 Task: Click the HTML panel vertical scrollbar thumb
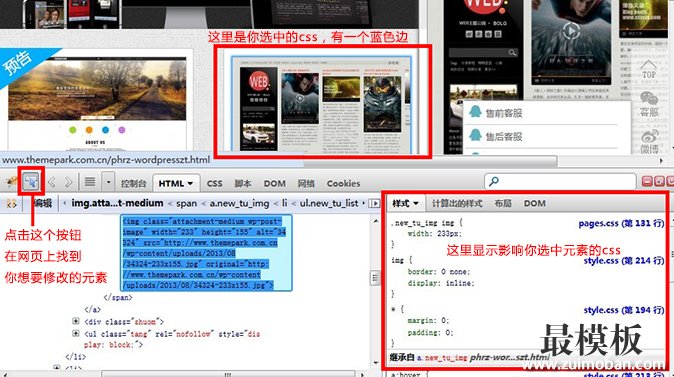tap(375, 278)
